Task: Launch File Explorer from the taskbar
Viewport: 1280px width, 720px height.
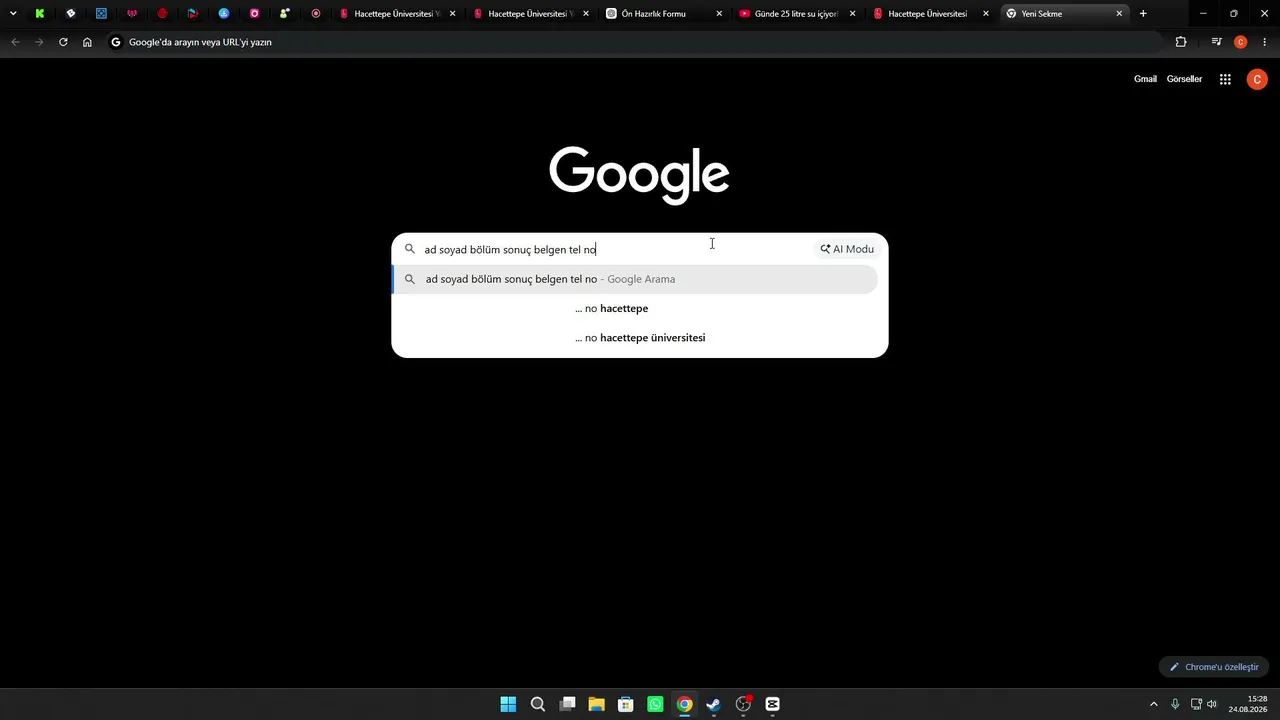Action: tap(596, 704)
